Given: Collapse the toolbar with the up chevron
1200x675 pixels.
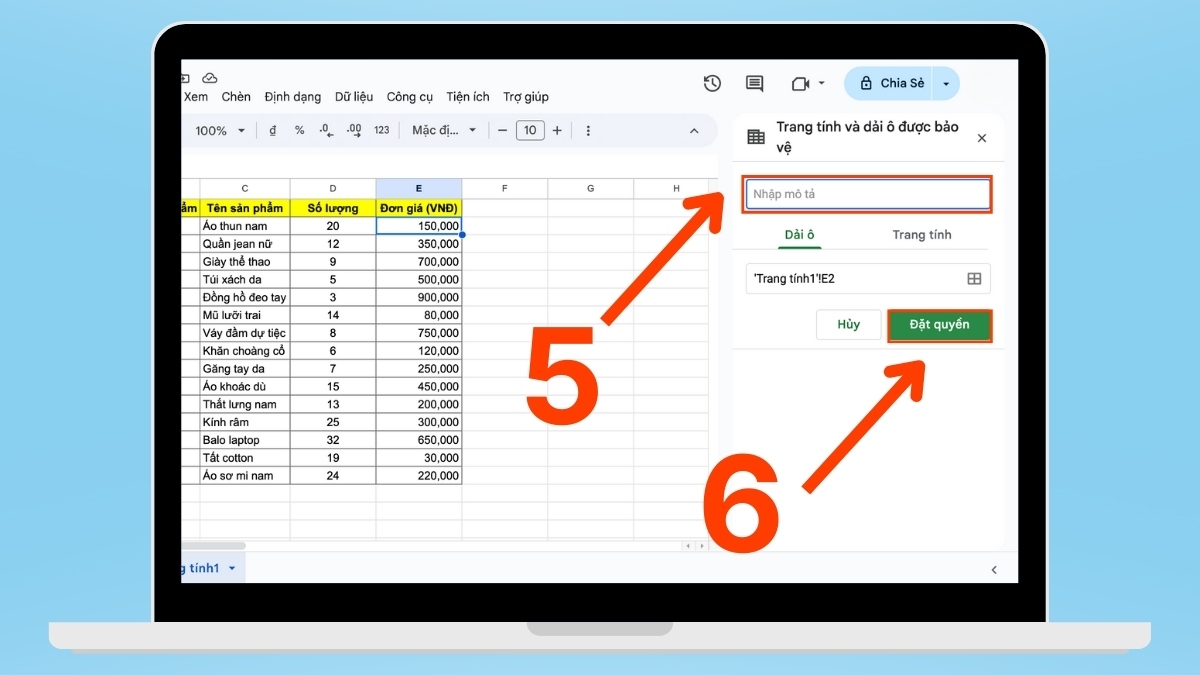Looking at the screenshot, I should click(695, 131).
